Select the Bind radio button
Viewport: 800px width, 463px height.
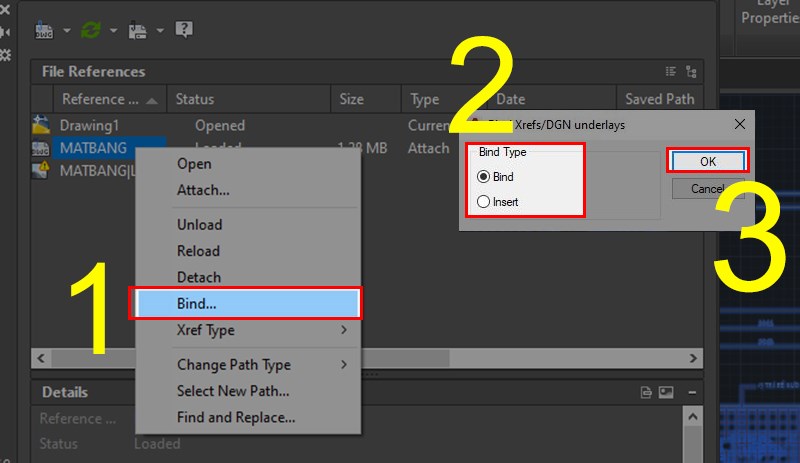pos(483,177)
